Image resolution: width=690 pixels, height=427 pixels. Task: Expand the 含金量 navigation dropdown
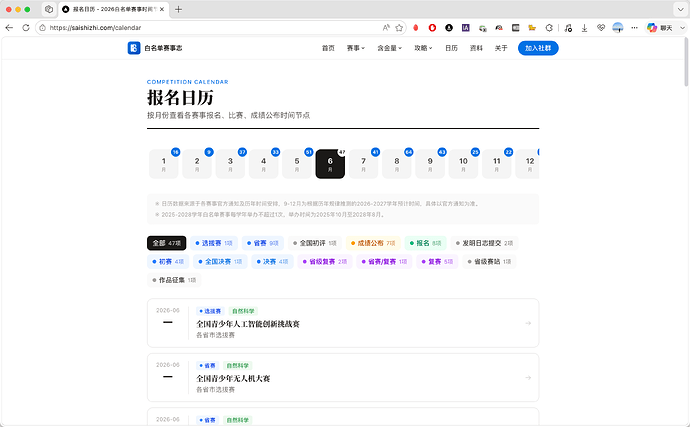click(x=389, y=48)
